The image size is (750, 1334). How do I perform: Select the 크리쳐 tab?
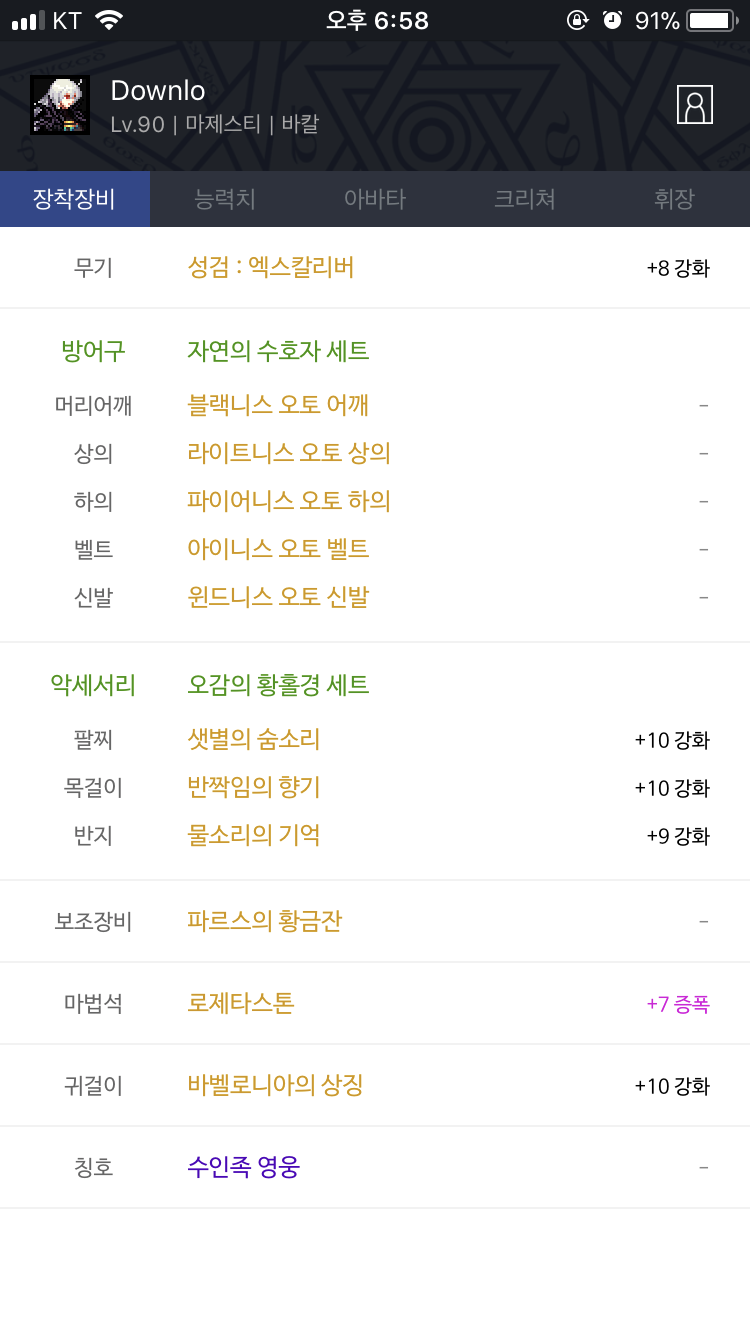point(525,199)
